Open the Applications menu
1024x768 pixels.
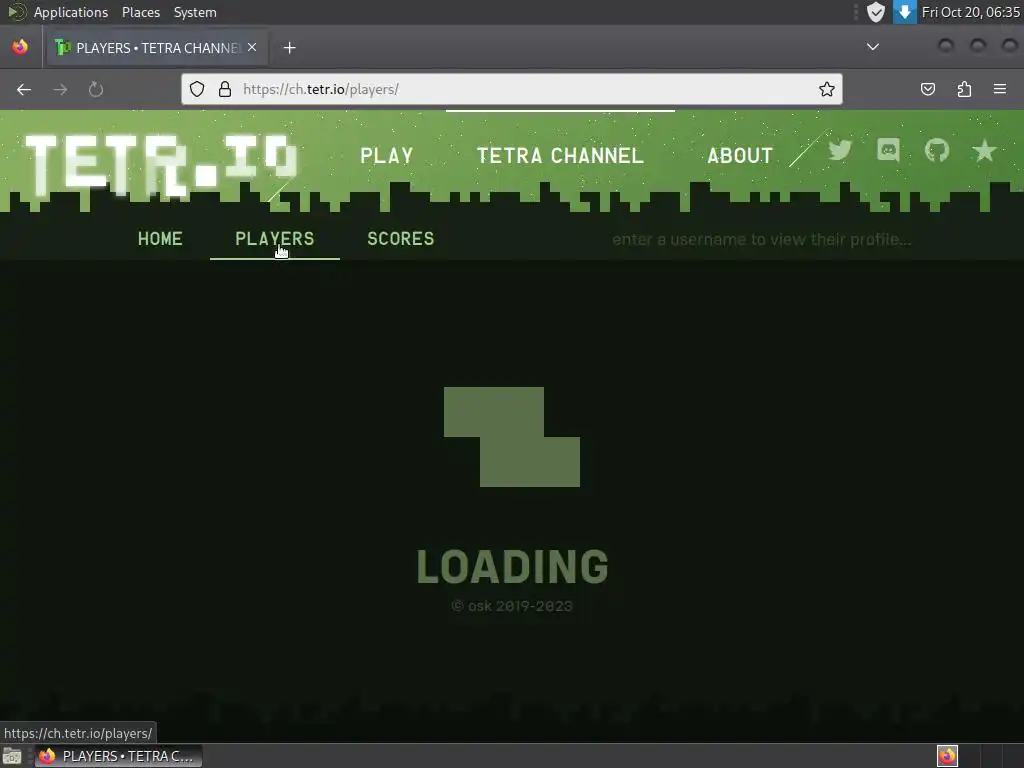click(x=71, y=12)
